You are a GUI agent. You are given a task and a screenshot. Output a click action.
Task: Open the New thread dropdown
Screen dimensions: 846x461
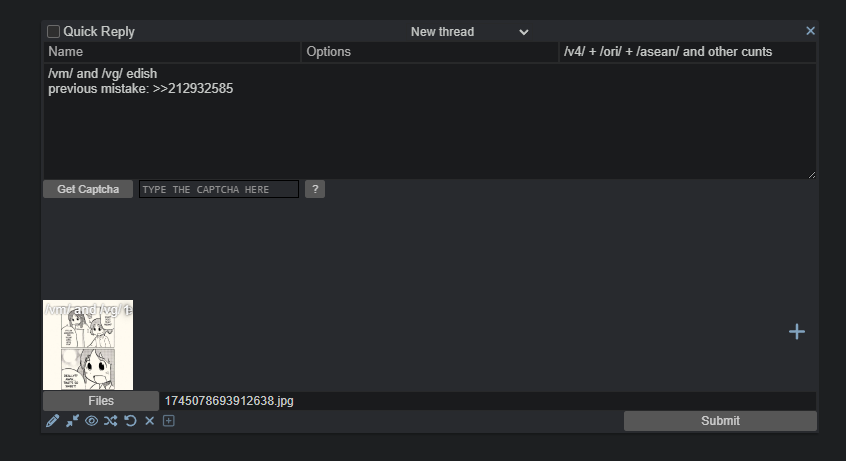pos(469,32)
